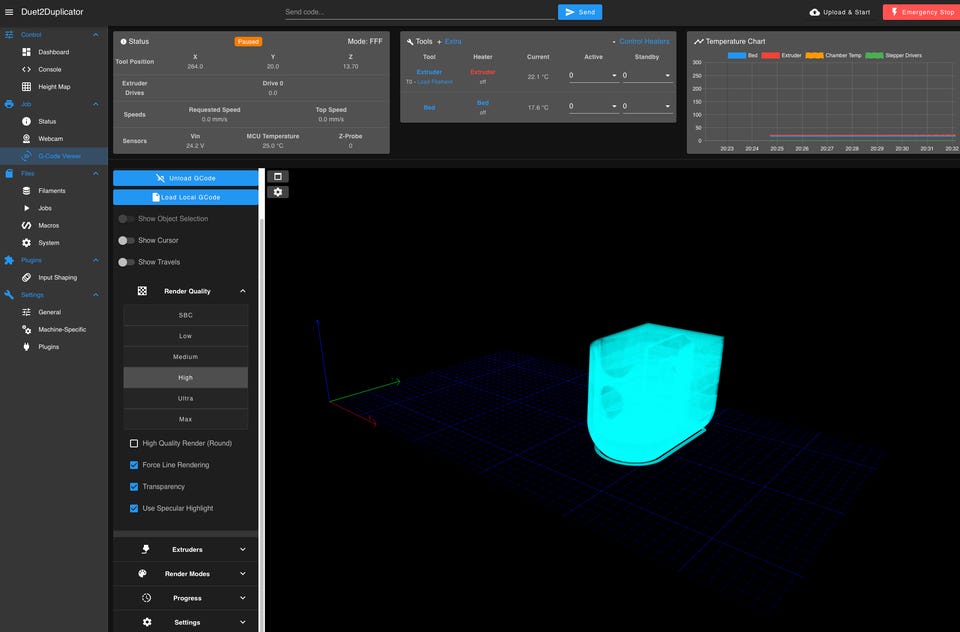960x632 pixels.
Task: Select Ultra render quality
Action: pos(185,398)
